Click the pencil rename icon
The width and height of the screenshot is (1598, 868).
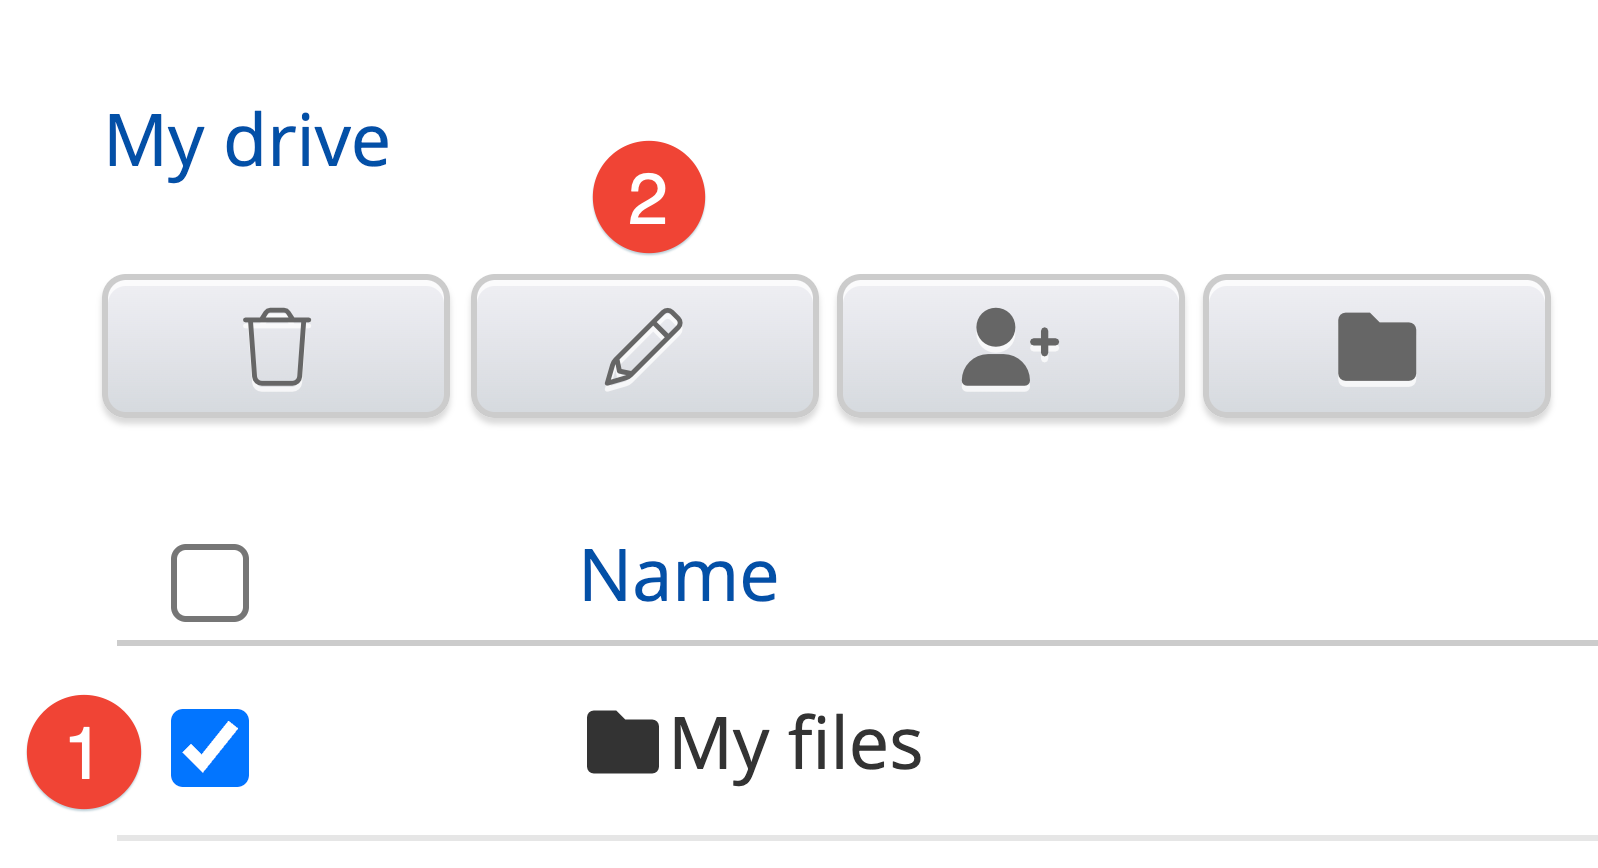644,346
